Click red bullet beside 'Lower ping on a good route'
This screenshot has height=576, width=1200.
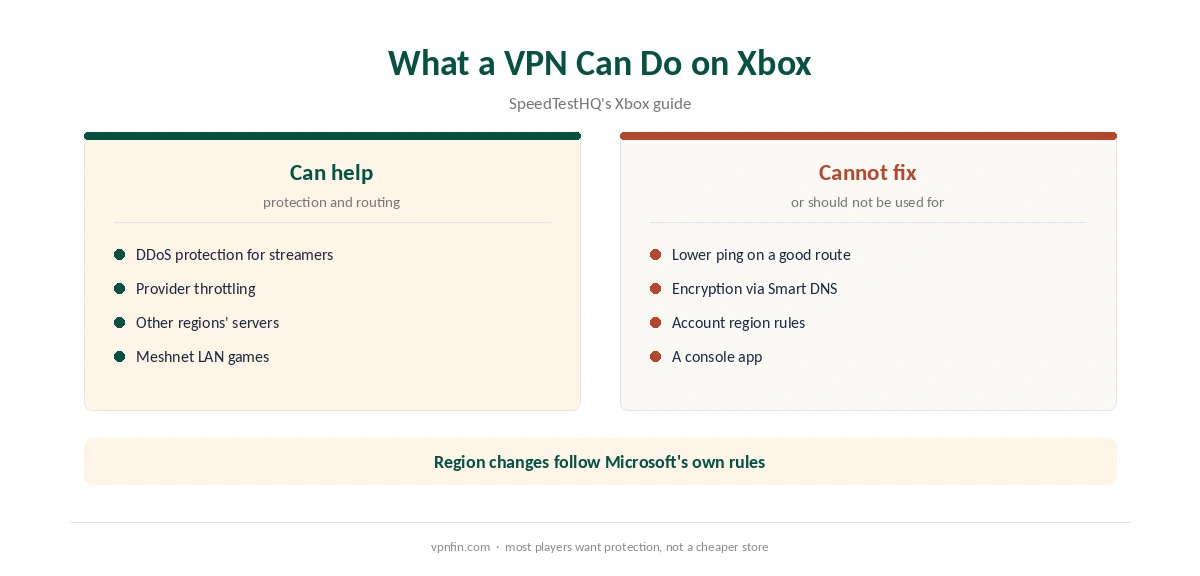click(656, 255)
